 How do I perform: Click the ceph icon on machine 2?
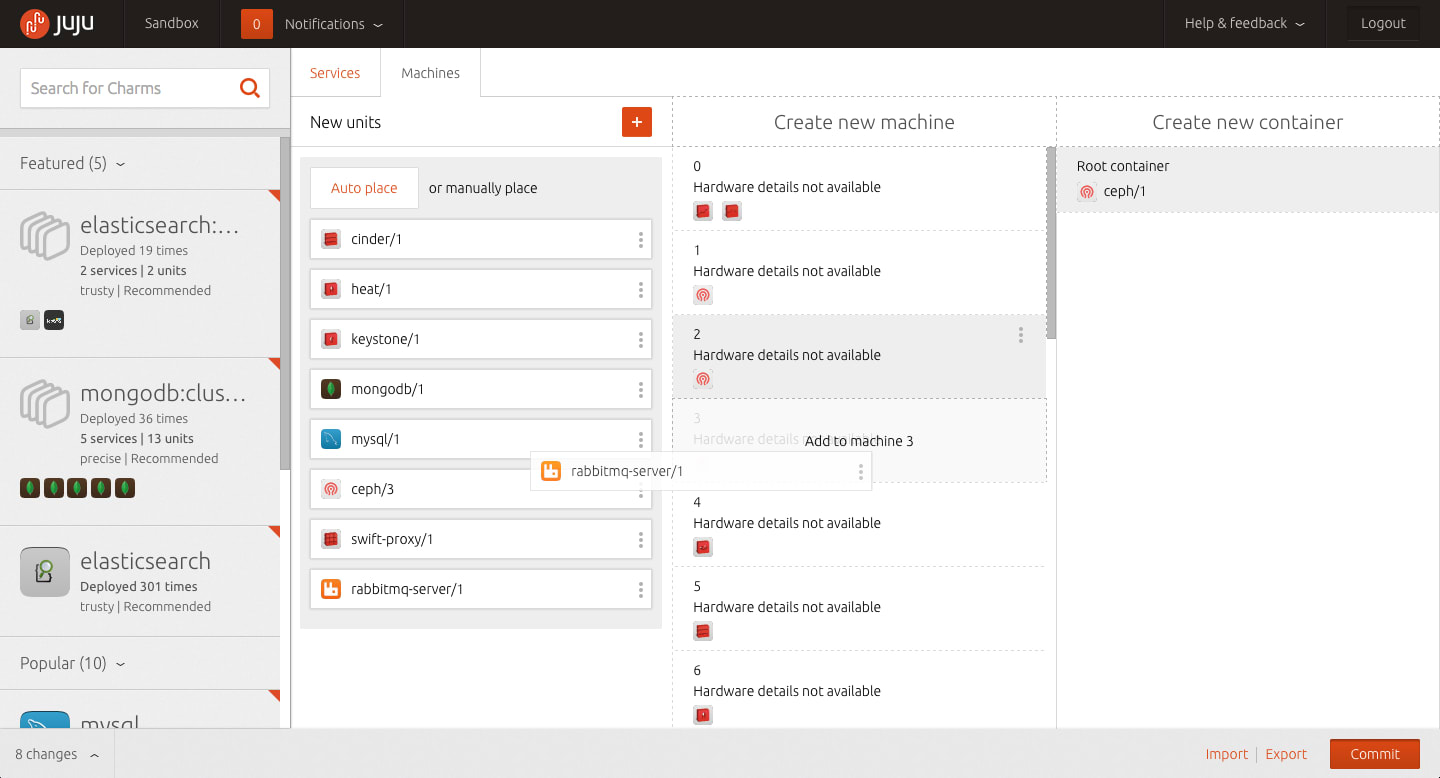[x=703, y=379]
